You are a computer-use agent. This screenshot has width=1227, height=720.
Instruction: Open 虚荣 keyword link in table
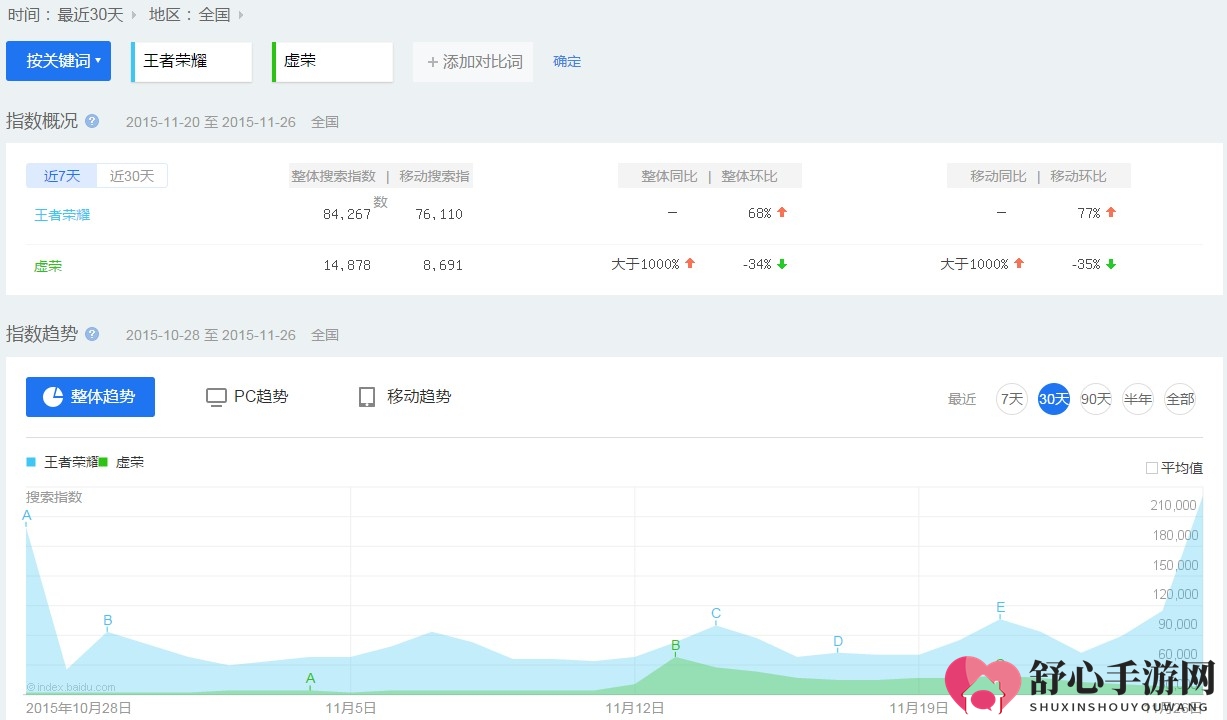click(x=48, y=267)
